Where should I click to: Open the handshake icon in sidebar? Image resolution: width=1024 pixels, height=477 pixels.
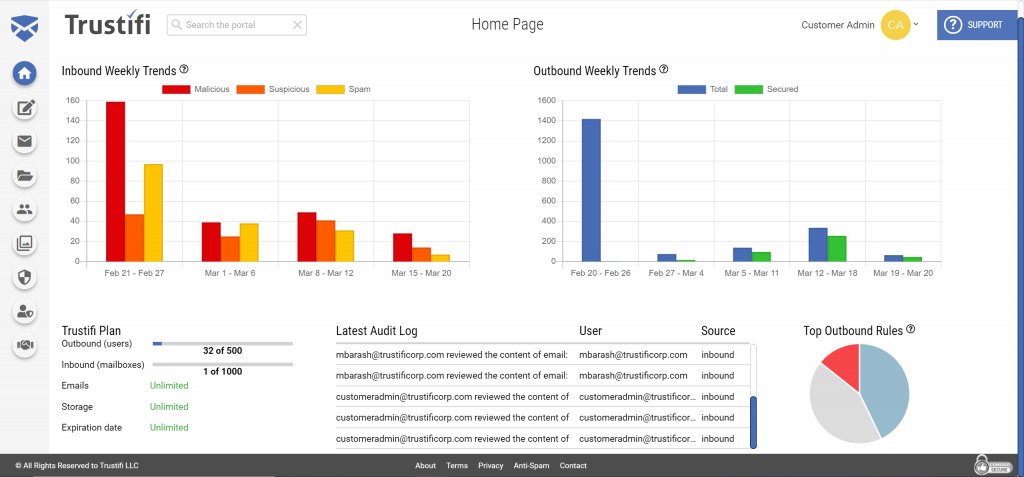click(x=25, y=345)
